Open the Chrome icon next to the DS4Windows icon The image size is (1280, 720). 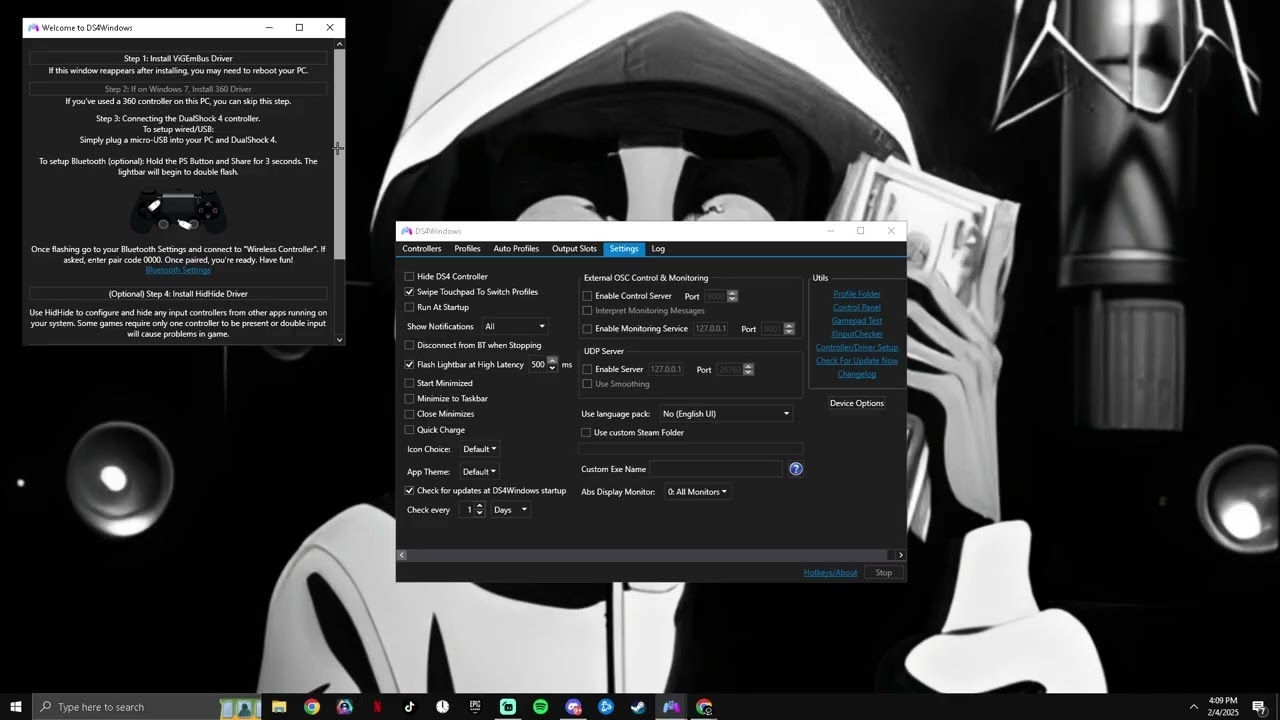(x=704, y=707)
